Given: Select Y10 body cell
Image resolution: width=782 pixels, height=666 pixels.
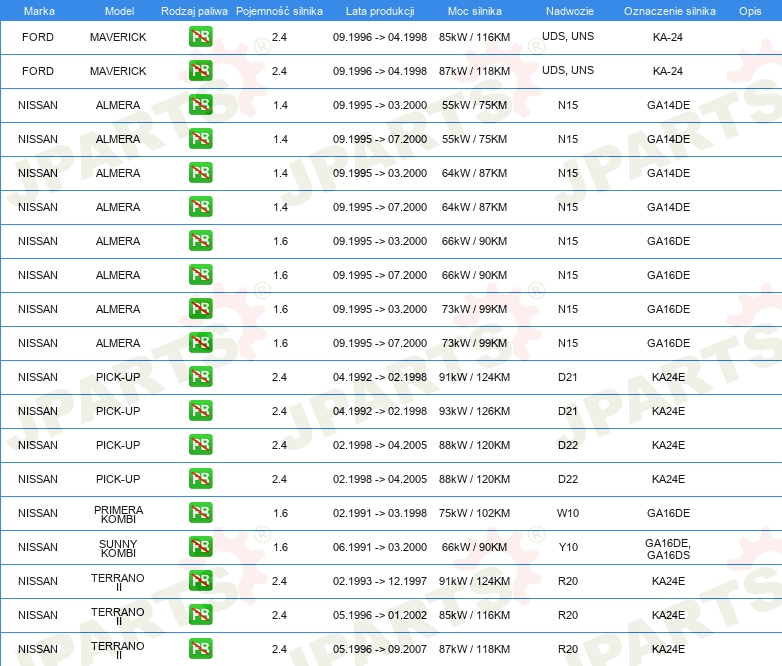Looking at the screenshot, I should point(568,547).
